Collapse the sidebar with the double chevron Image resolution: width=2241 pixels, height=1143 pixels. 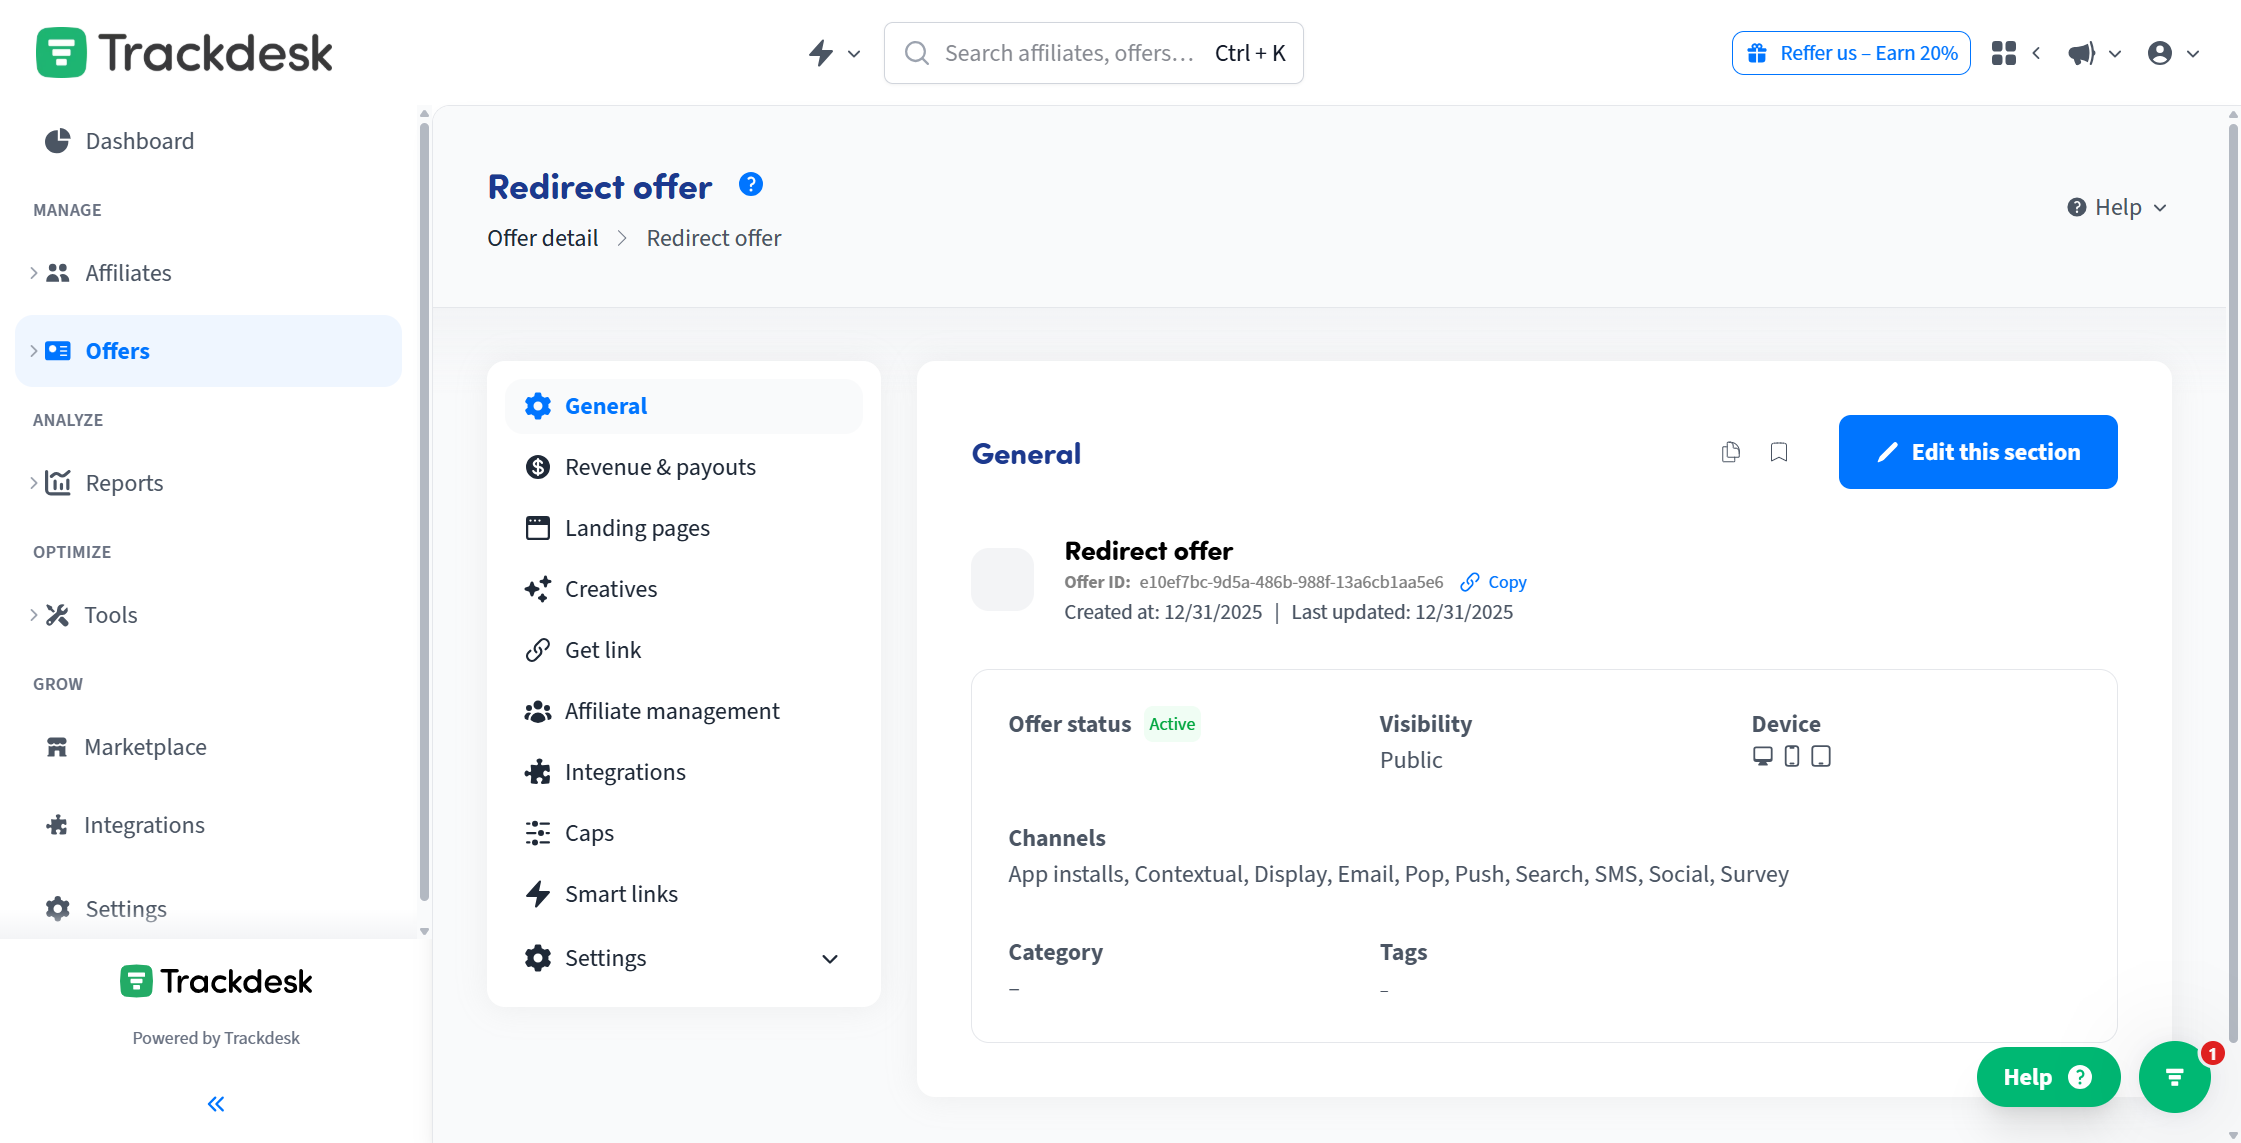[x=215, y=1103]
